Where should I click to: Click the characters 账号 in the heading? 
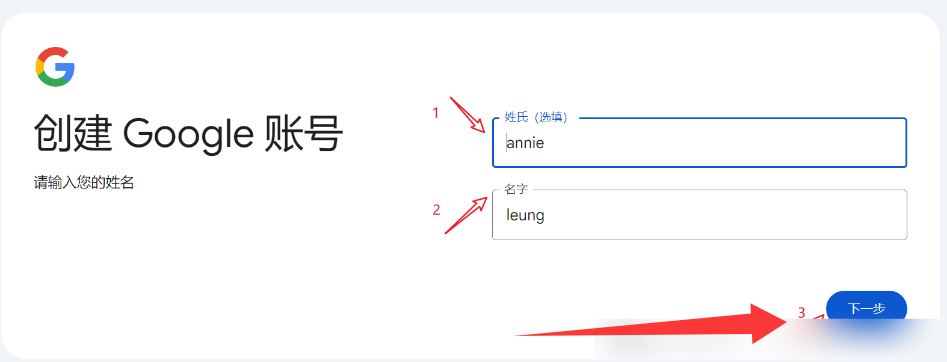click(x=304, y=133)
